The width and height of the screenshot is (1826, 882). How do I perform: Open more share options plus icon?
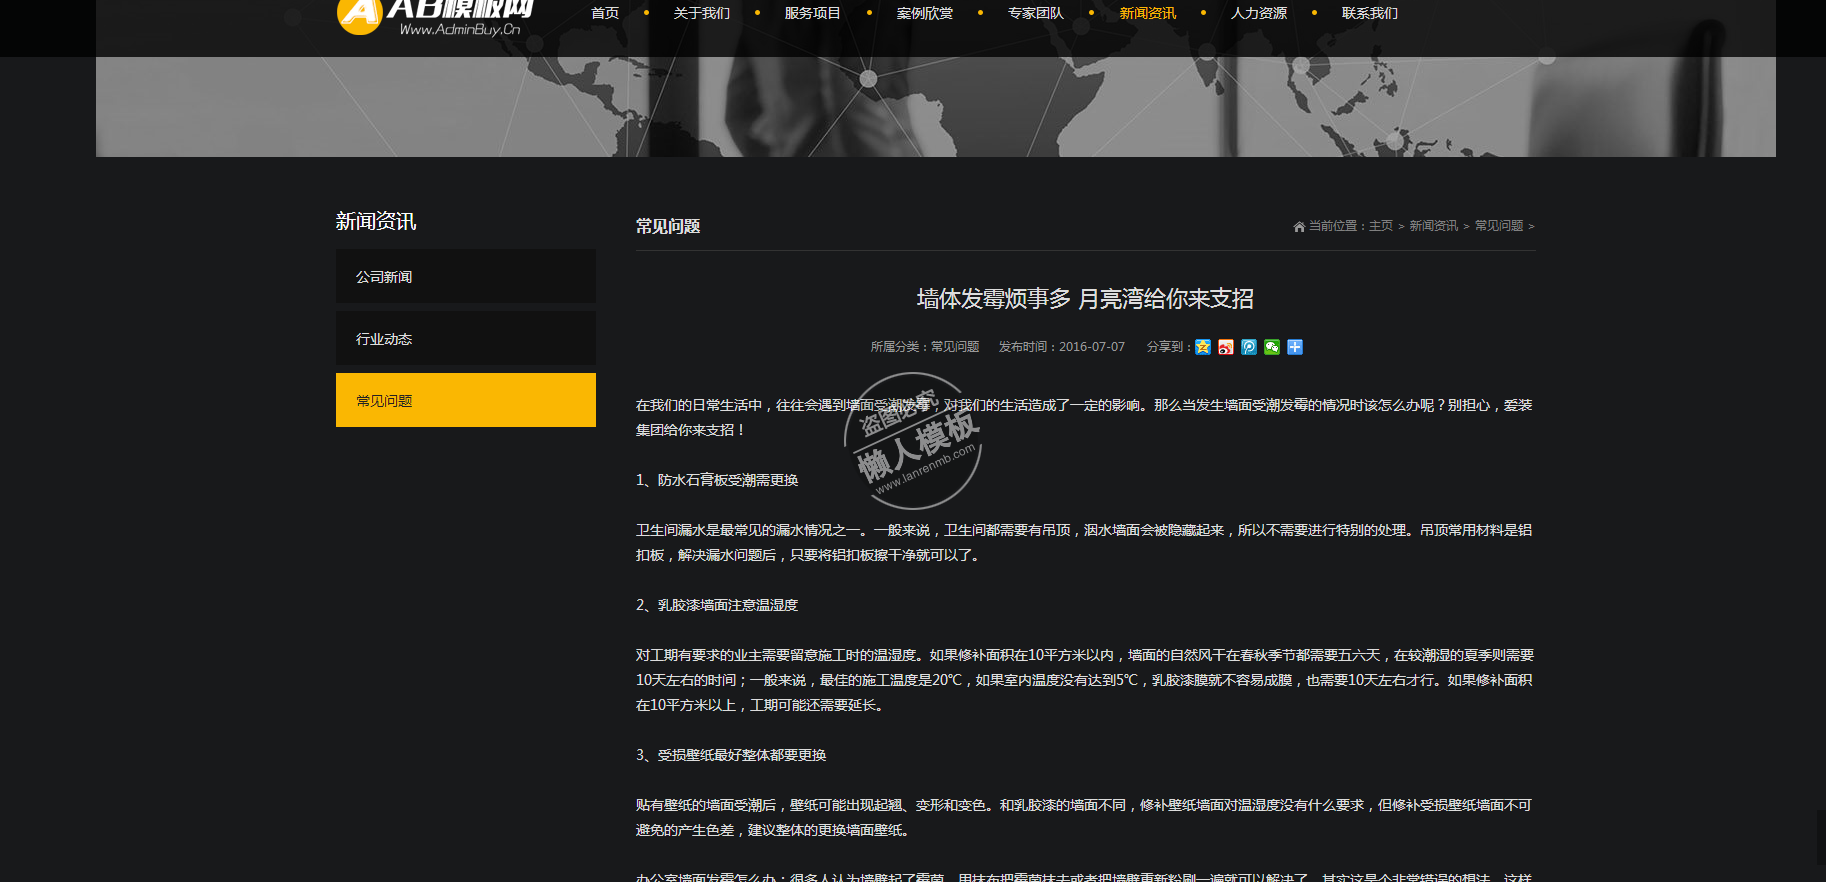coord(1295,347)
